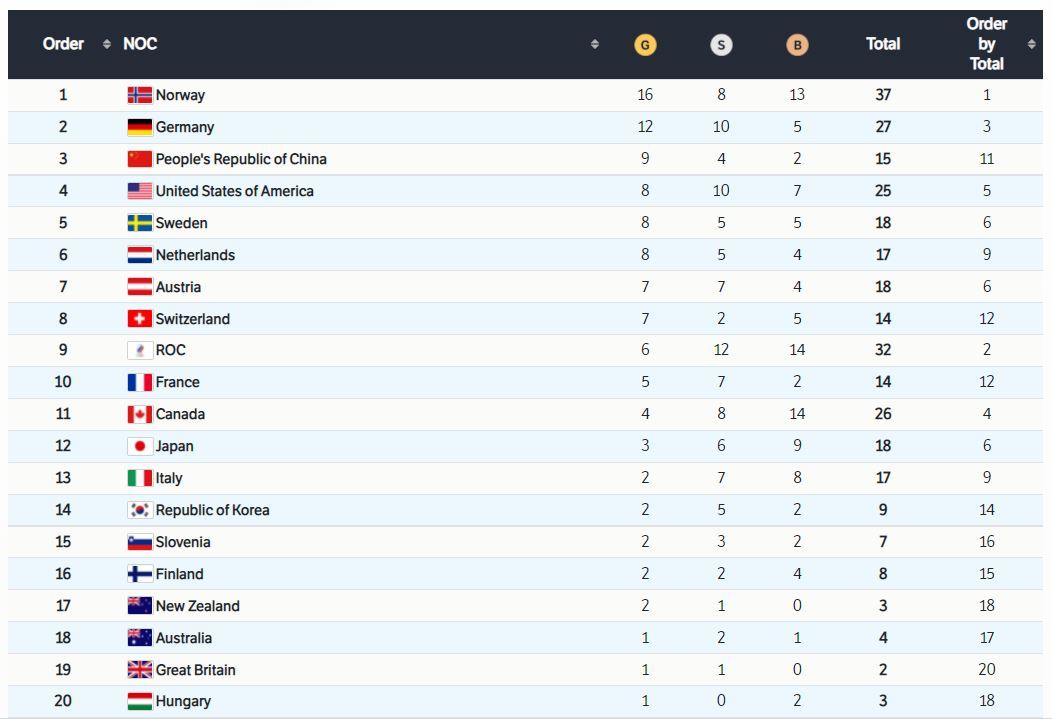Click the Great Britain flag icon

tap(139, 670)
